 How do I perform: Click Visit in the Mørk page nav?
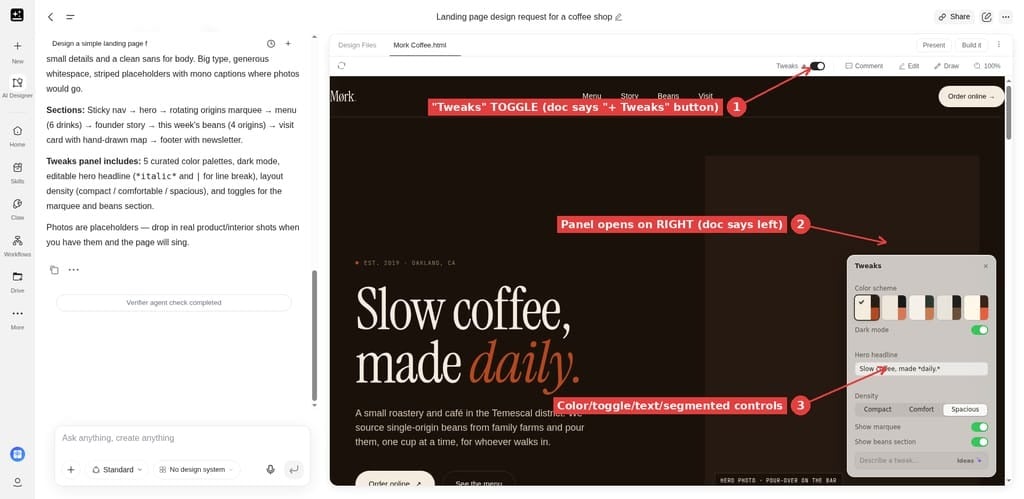705,96
